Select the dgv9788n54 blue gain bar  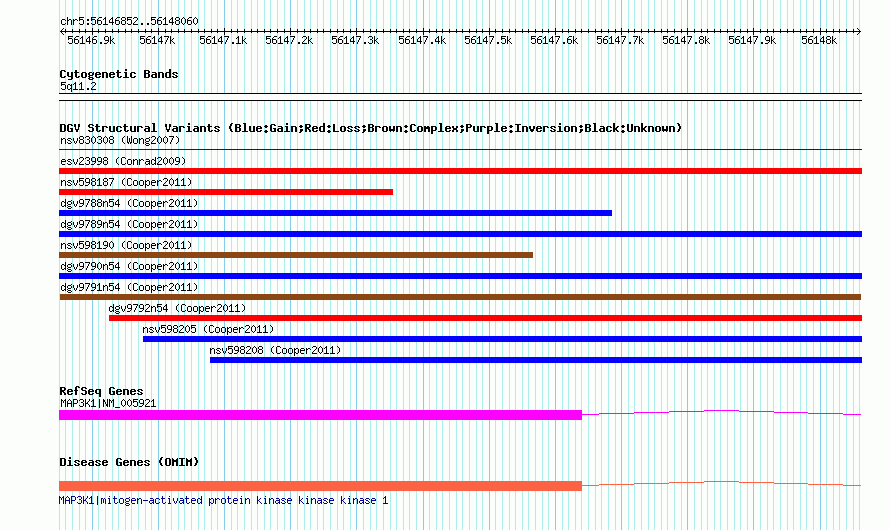pyautogui.click(x=335, y=213)
